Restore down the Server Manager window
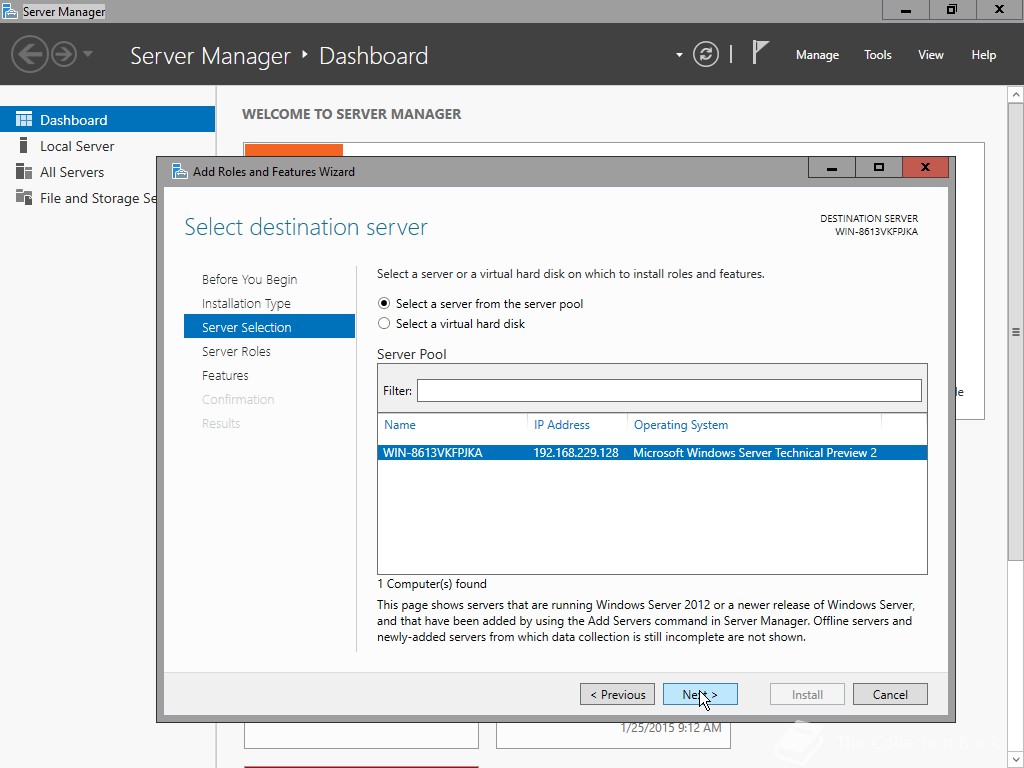The width and height of the screenshot is (1024, 768). click(x=952, y=10)
